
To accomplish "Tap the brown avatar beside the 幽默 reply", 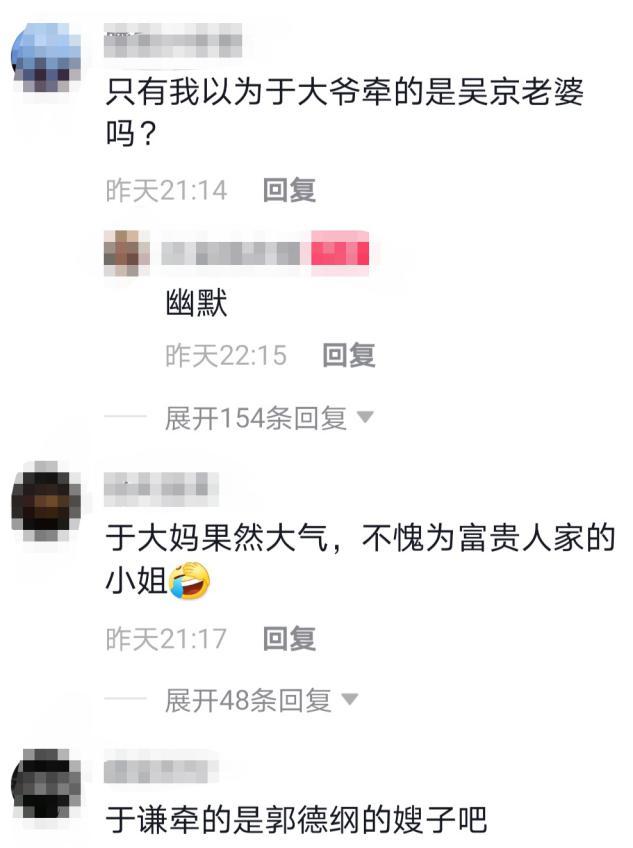I will [x=127, y=253].
